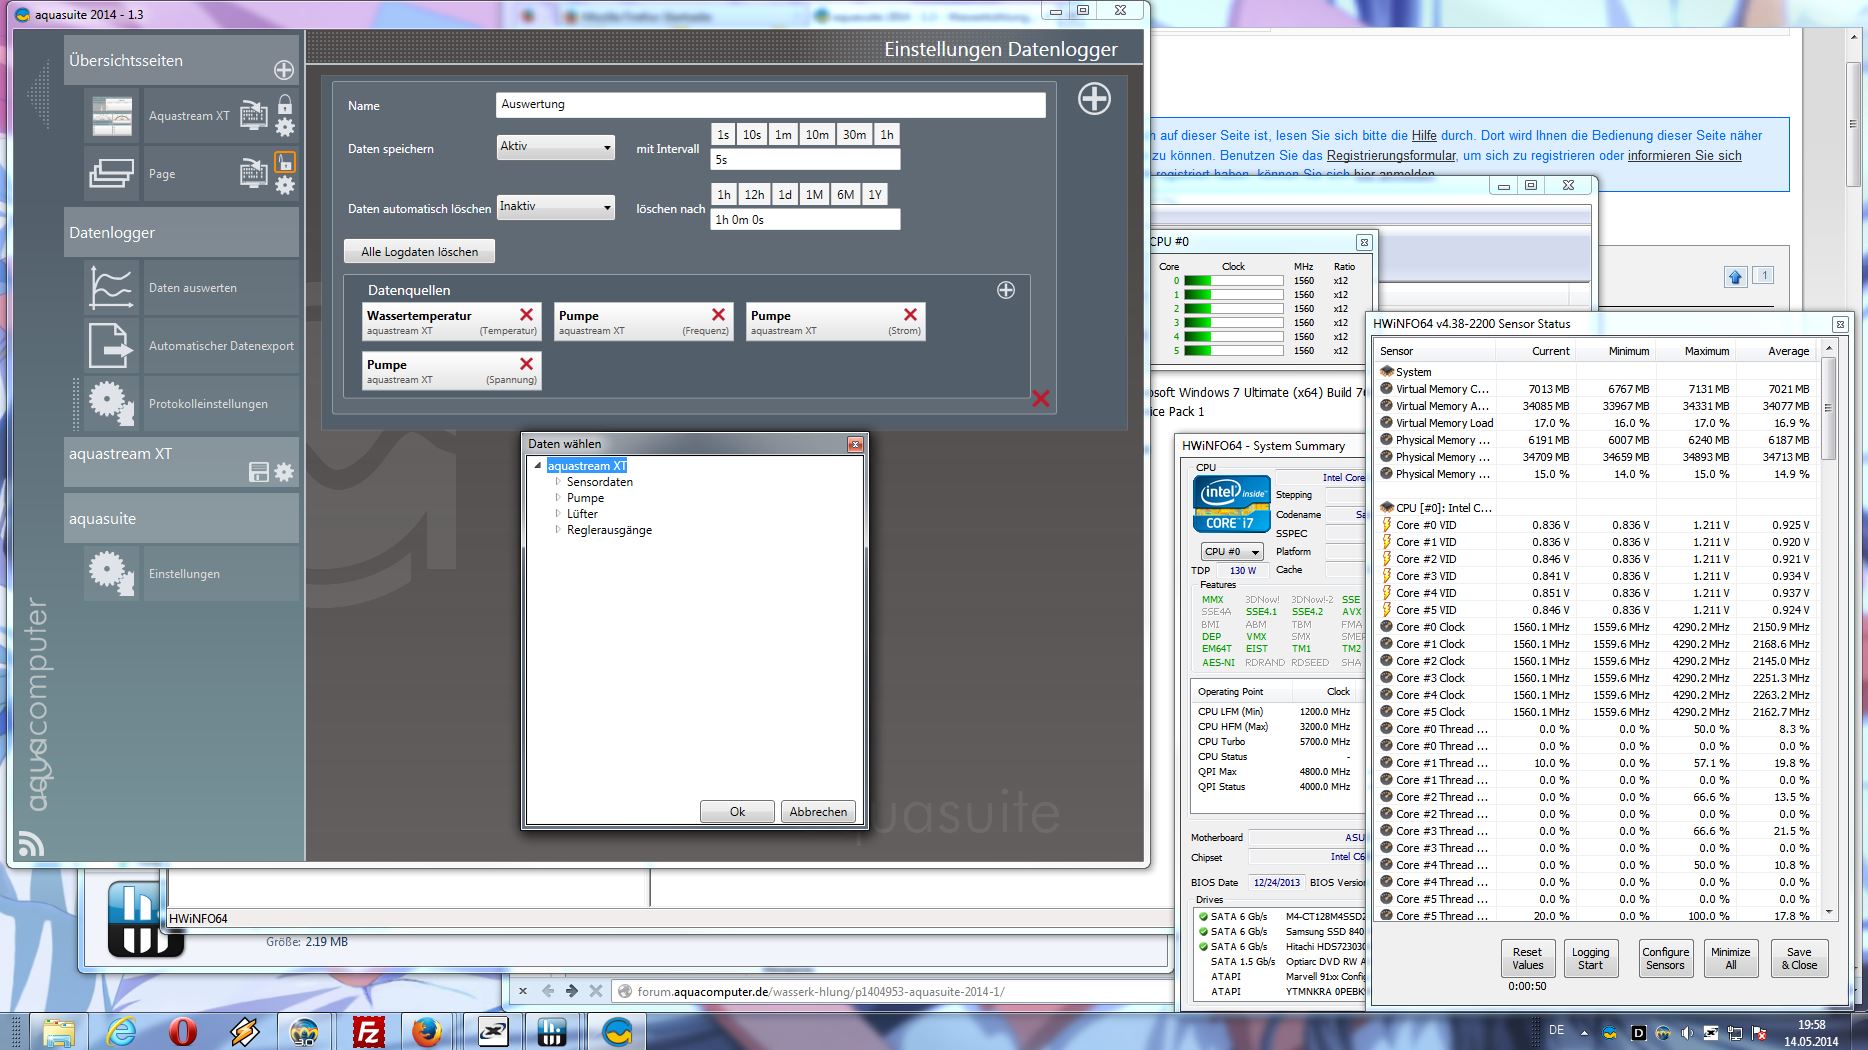Add a new data source in Datenquellen
The height and width of the screenshot is (1050, 1868).
click(1006, 290)
